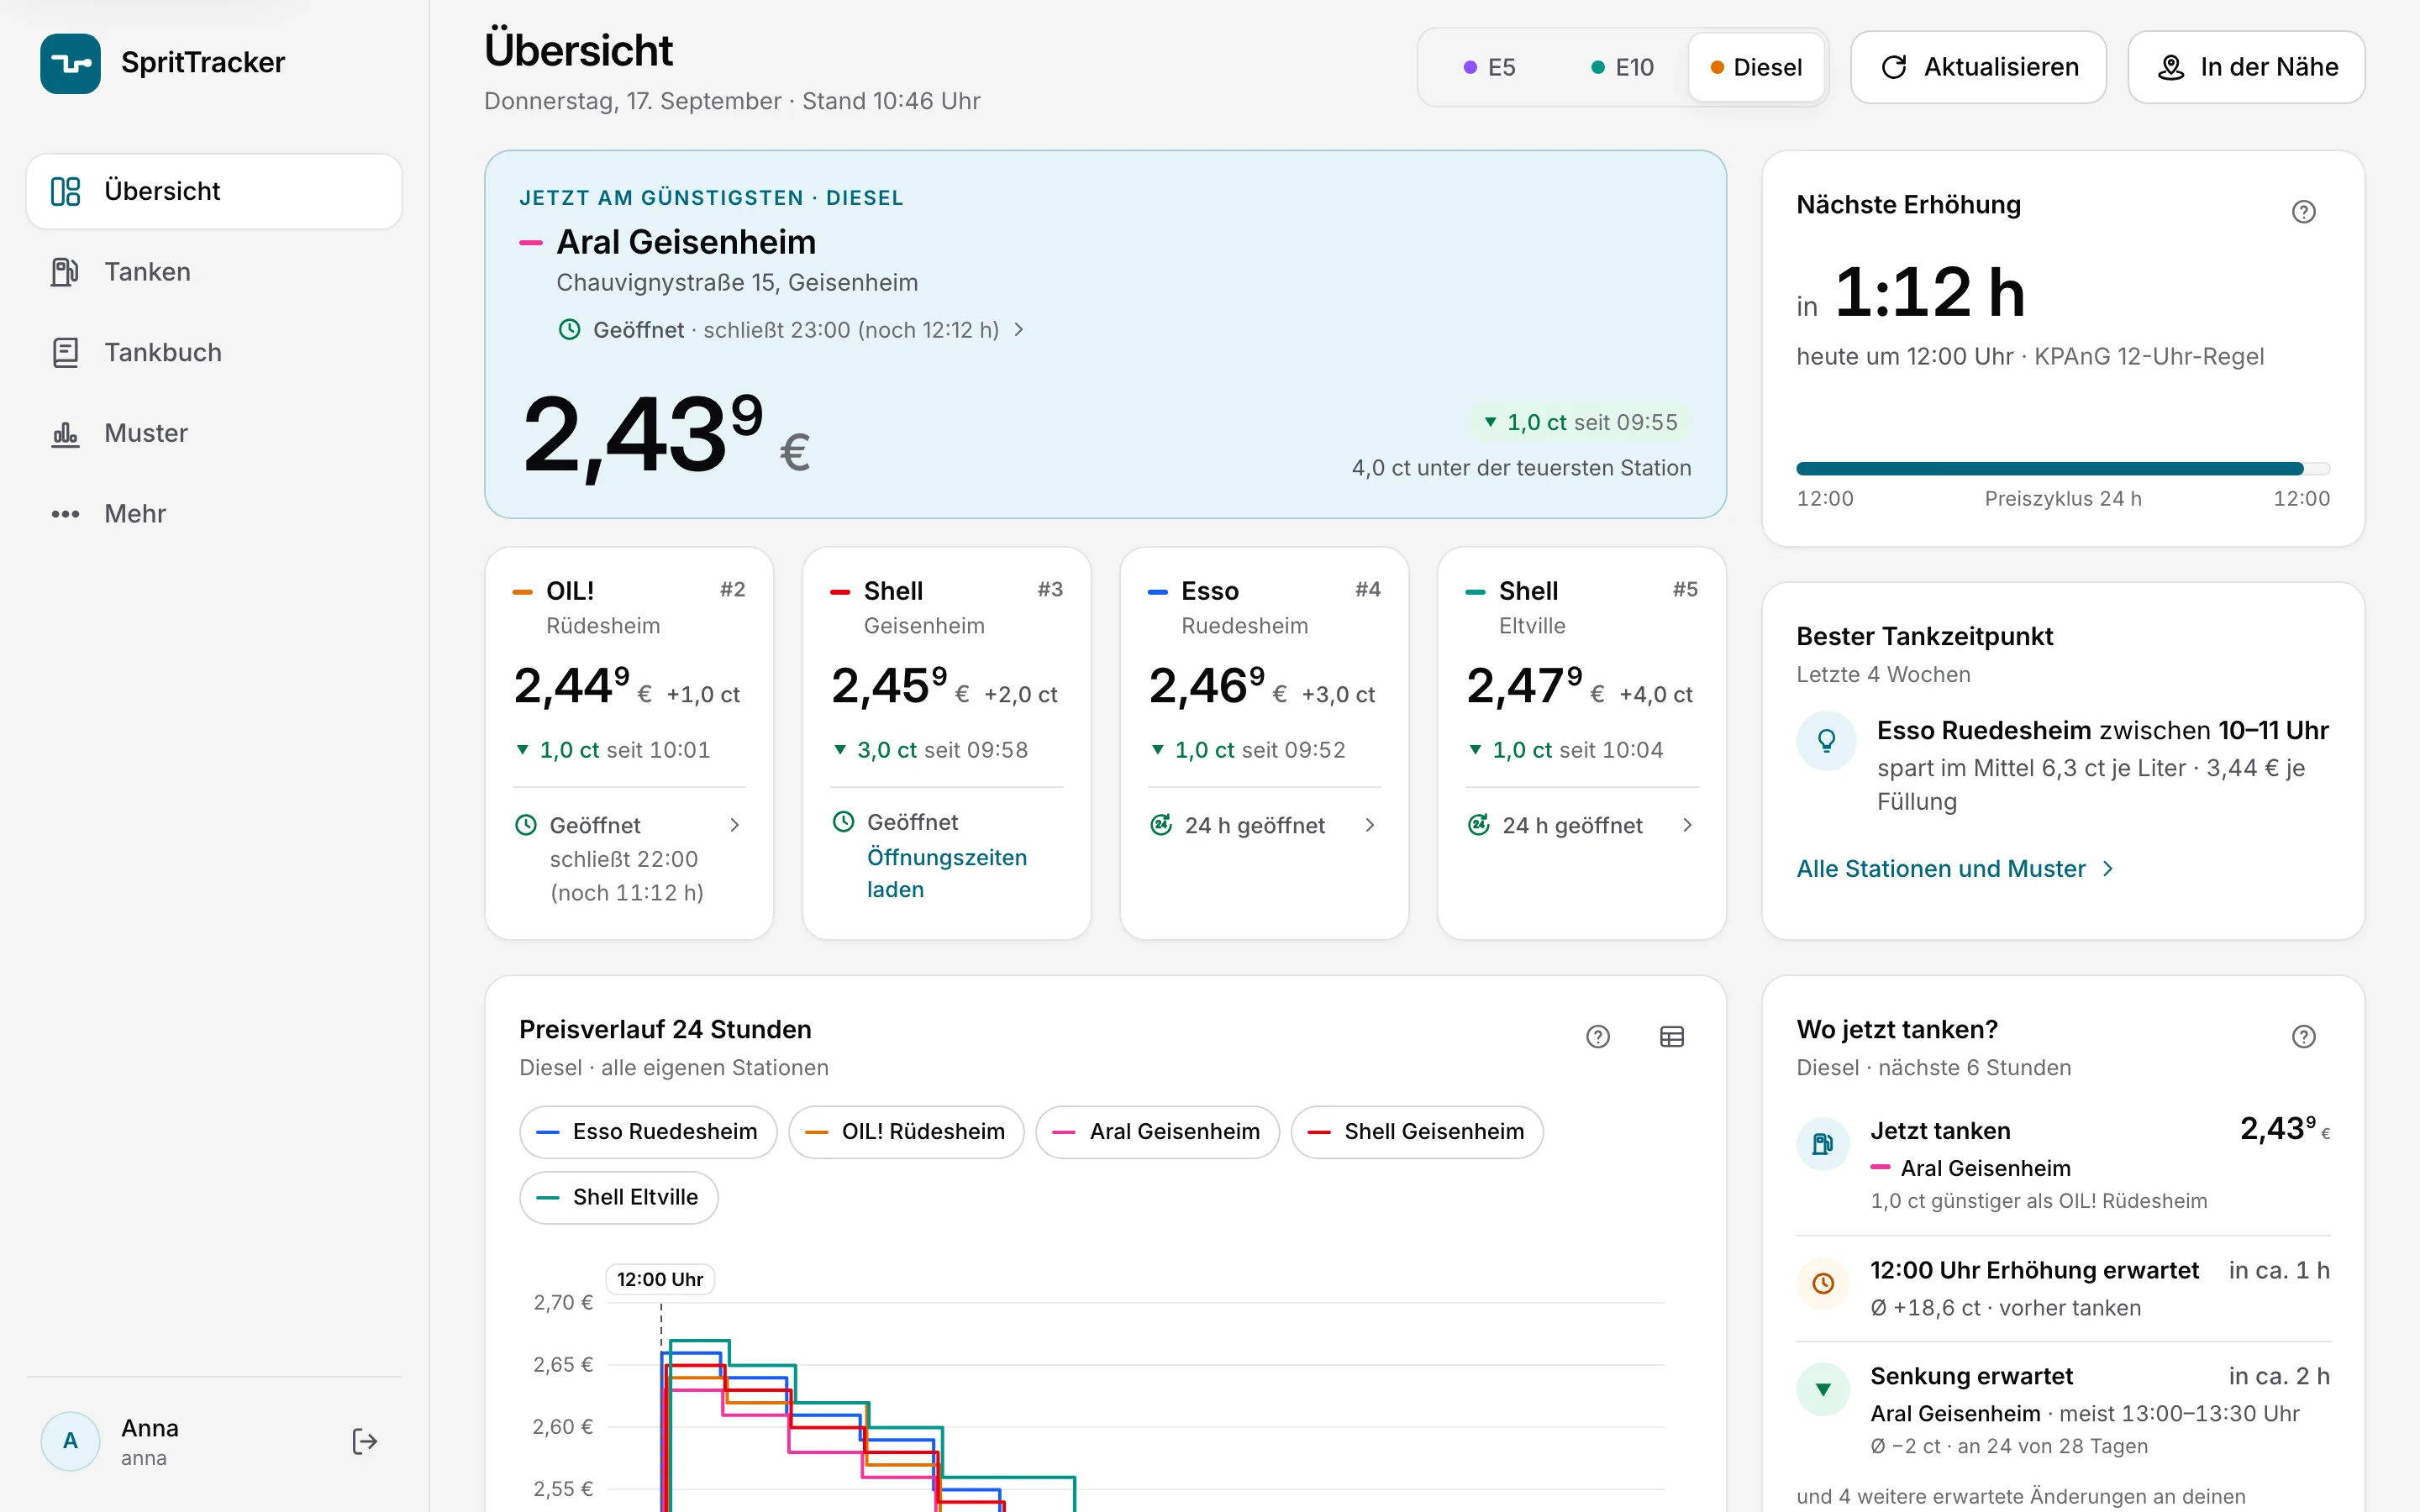Image resolution: width=2420 pixels, height=1512 pixels.
Task: Click Anna's avatar circle
Action: 70,1441
